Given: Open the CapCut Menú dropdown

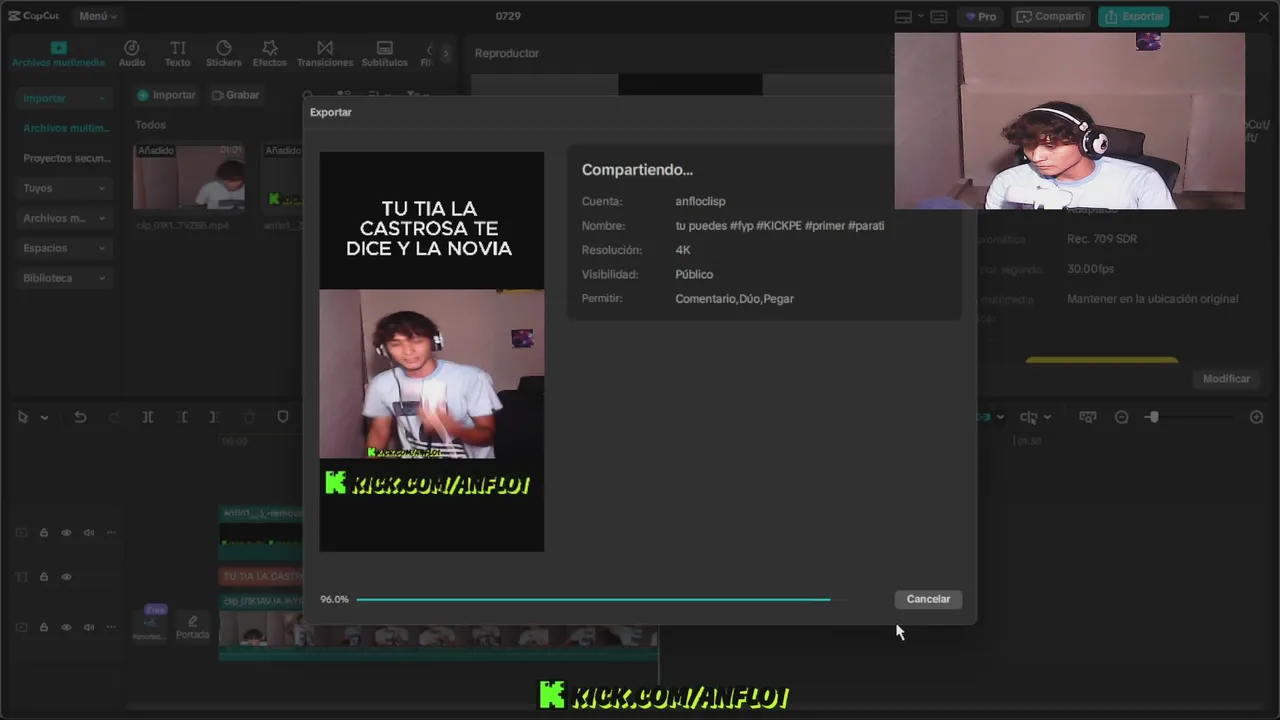Looking at the screenshot, I should click(x=98, y=16).
